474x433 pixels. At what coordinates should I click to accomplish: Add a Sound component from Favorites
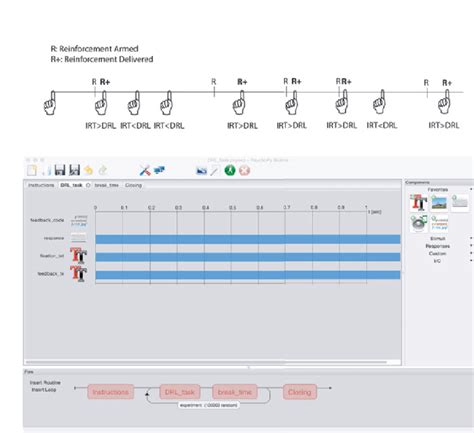tap(418, 223)
